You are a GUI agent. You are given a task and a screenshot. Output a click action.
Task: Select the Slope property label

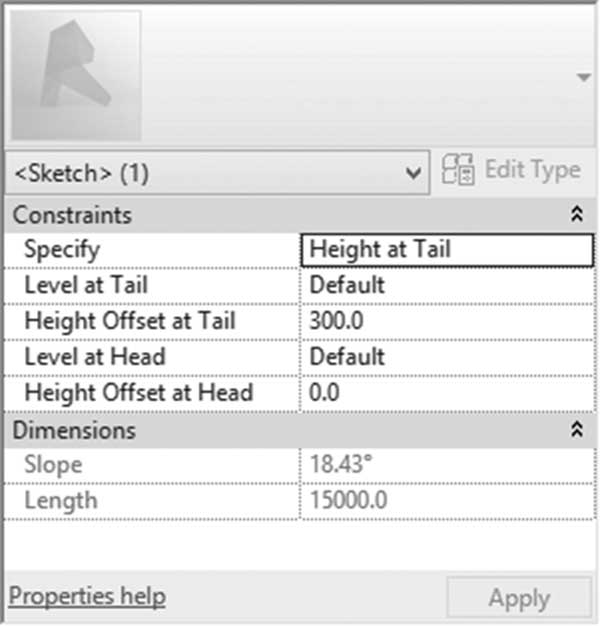coord(53,466)
